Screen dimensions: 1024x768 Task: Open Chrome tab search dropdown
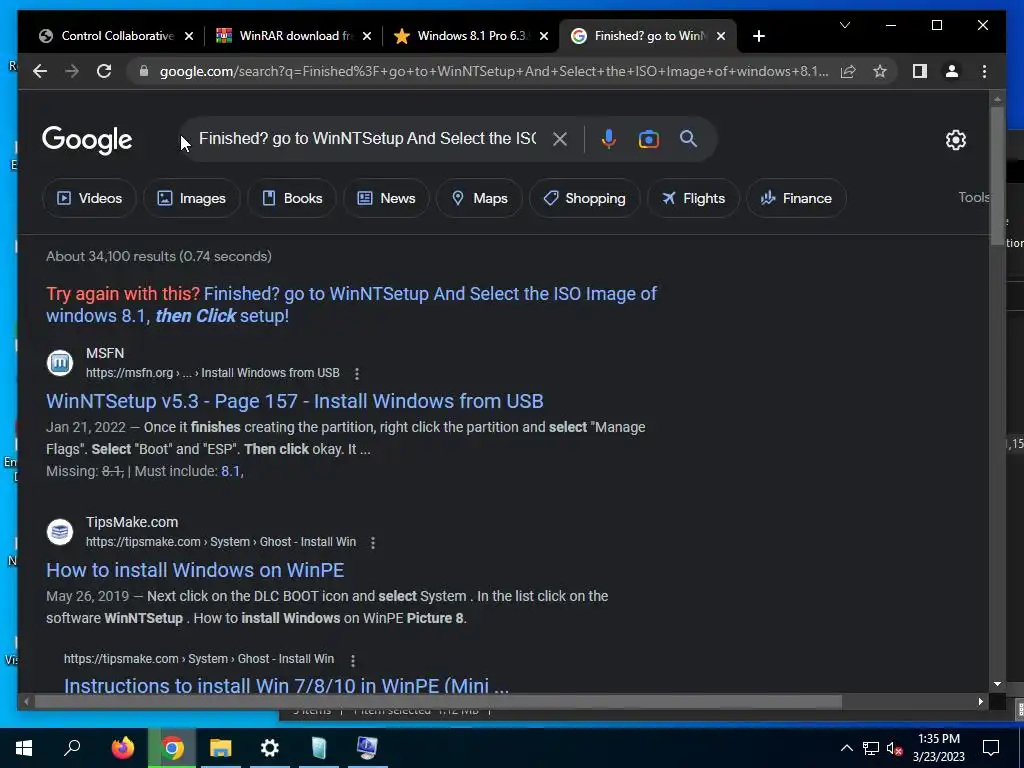point(844,25)
